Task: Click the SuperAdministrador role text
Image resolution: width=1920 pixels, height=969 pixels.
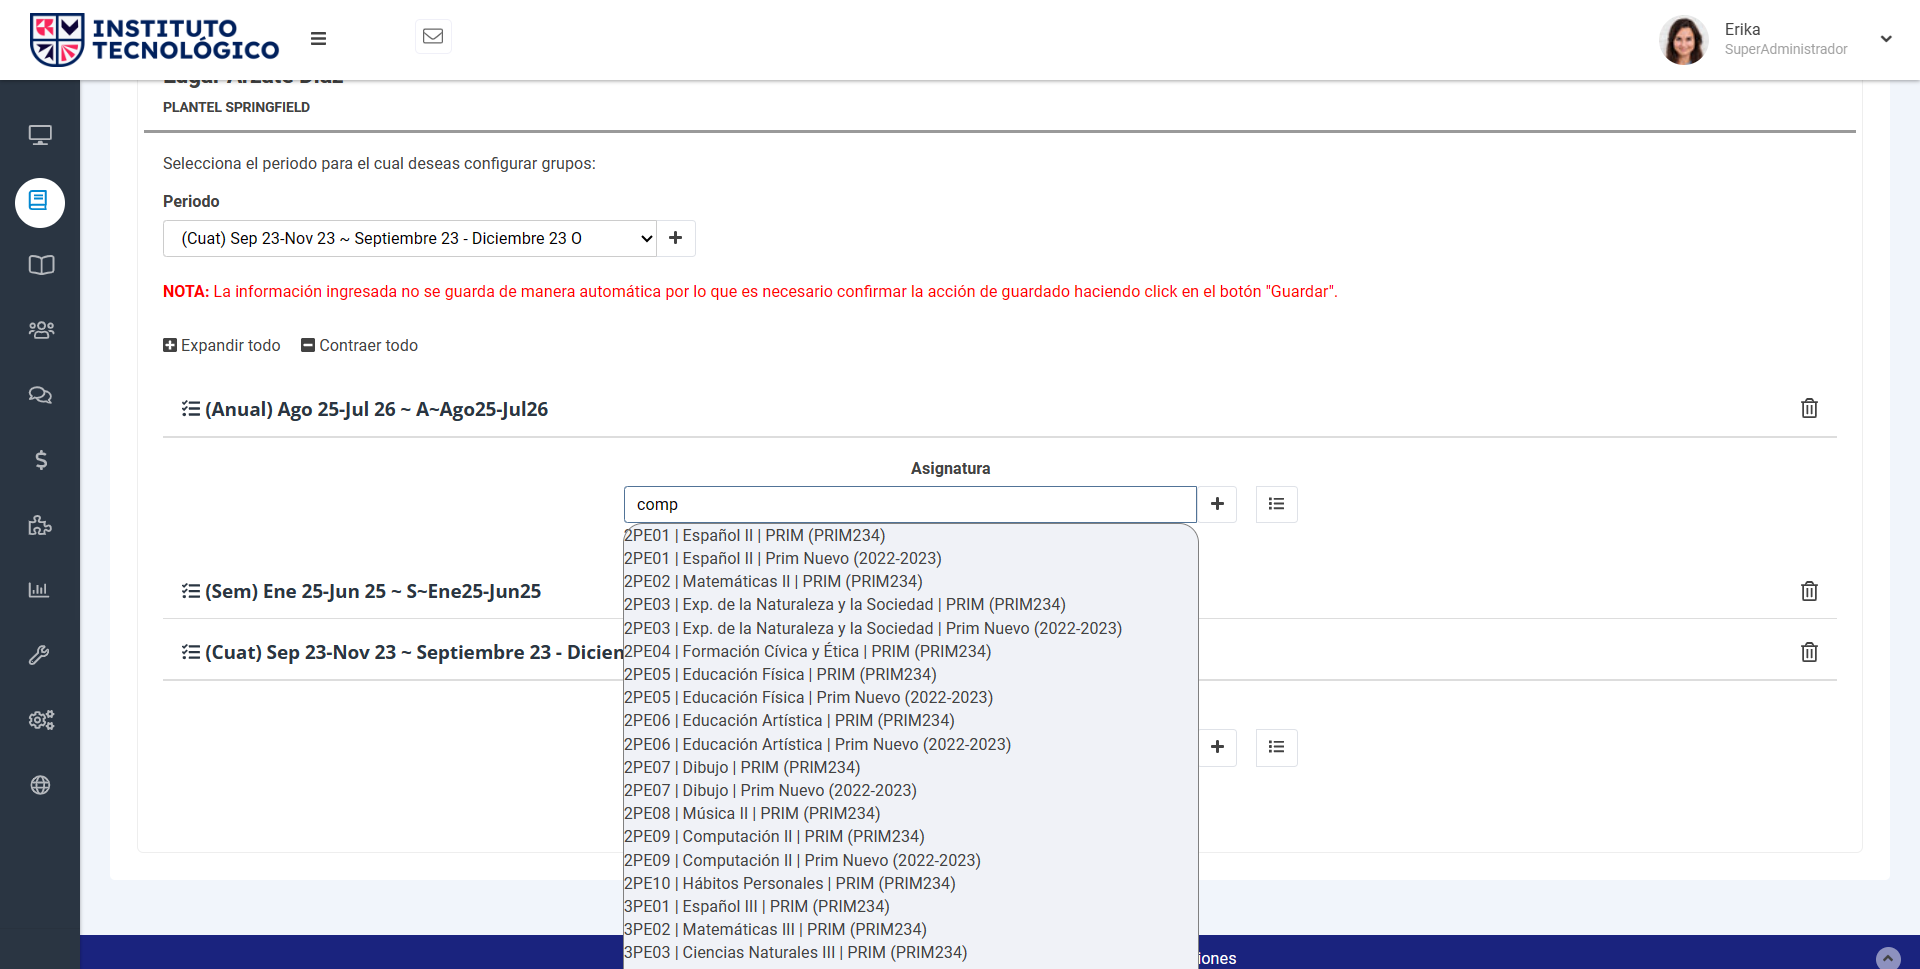Action: (x=1786, y=49)
